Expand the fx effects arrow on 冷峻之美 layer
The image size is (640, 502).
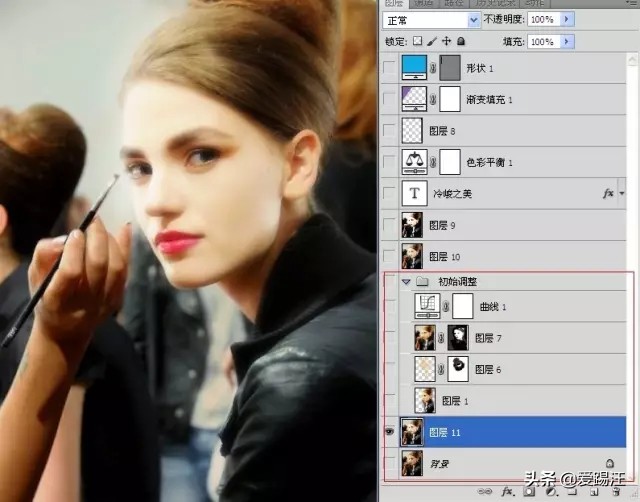620,193
